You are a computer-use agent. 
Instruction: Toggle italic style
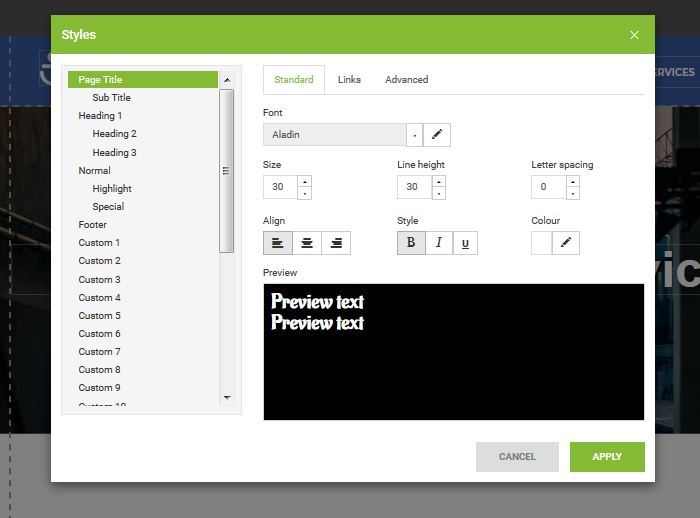pyautogui.click(x=438, y=243)
